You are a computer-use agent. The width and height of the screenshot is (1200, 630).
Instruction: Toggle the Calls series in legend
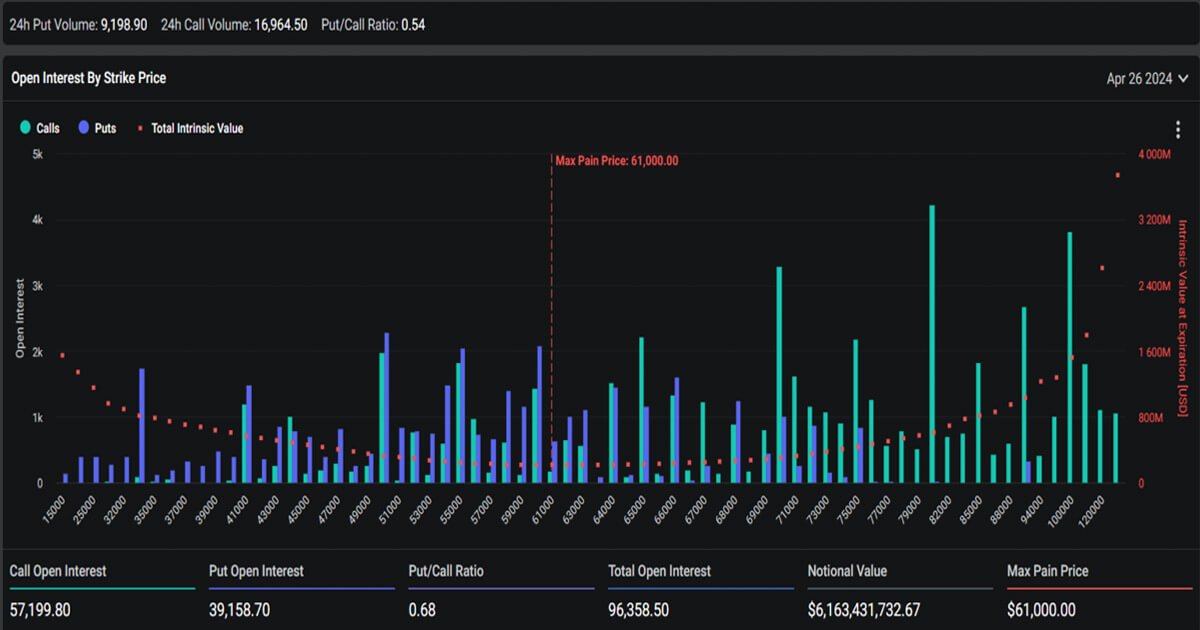coord(47,128)
